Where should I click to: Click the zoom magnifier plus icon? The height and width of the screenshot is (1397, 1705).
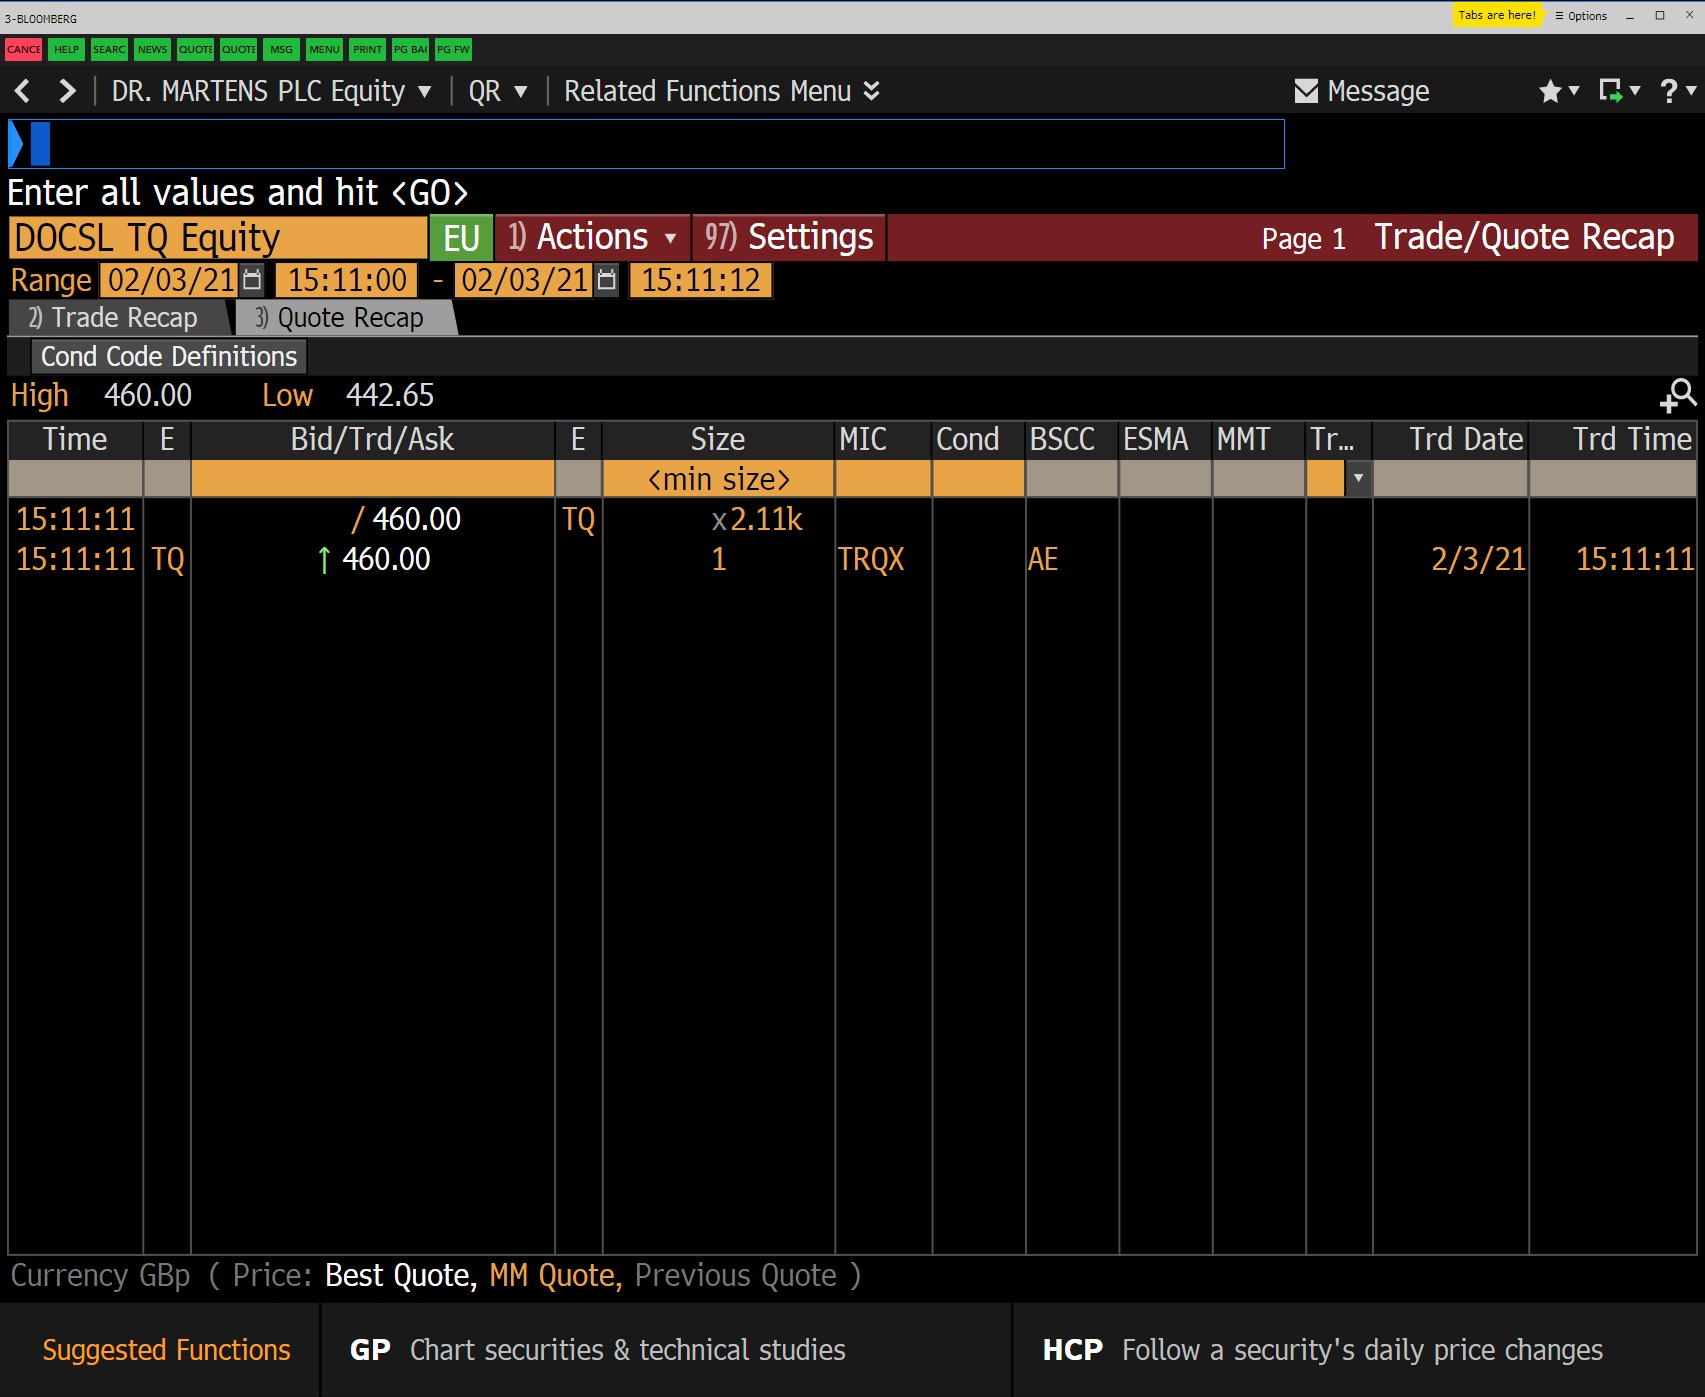click(1678, 396)
